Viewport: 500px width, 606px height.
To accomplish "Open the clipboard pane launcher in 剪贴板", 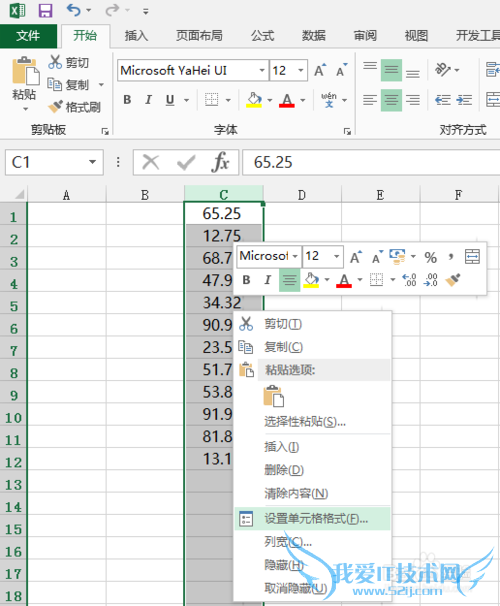I will click(105, 131).
